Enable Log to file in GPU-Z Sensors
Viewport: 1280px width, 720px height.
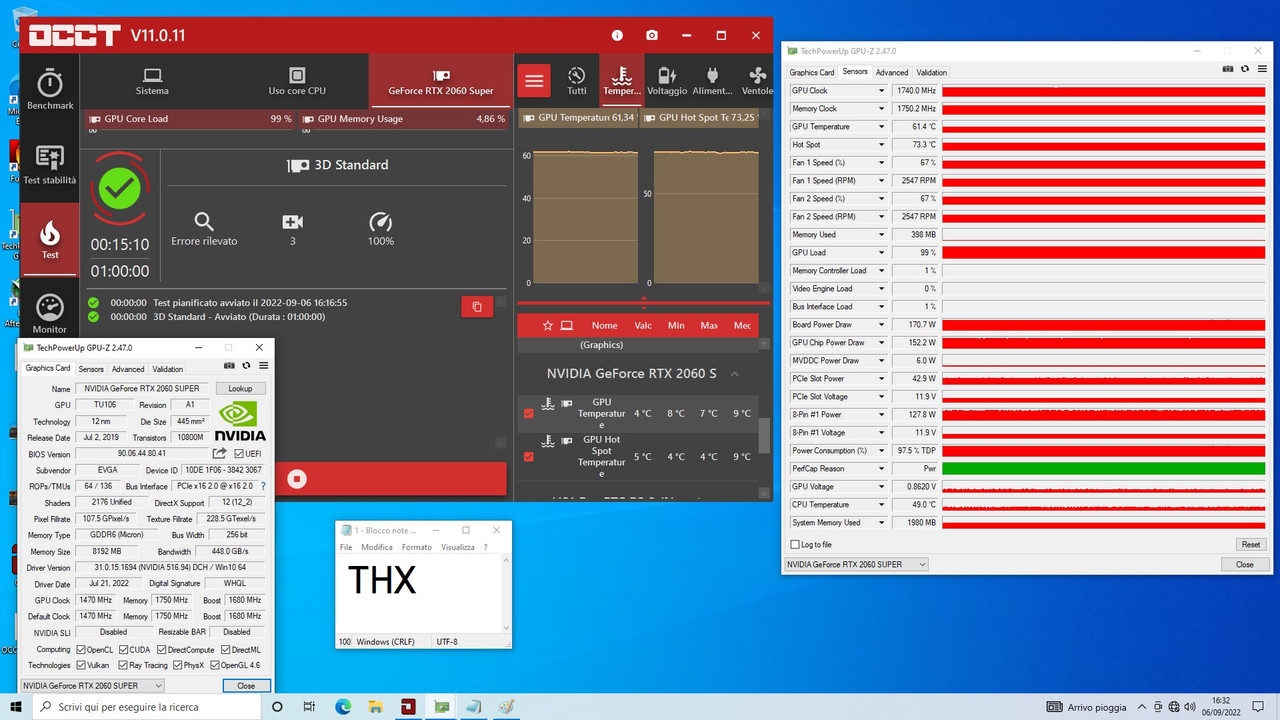(795, 545)
